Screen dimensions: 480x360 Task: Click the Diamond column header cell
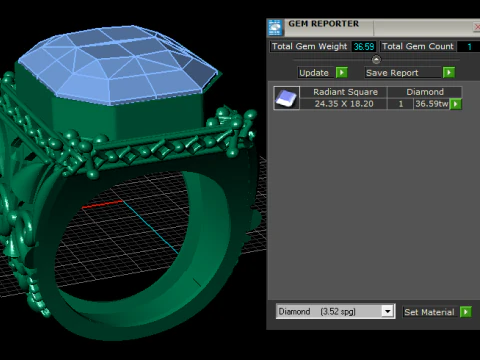pyautogui.click(x=425, y=92)
